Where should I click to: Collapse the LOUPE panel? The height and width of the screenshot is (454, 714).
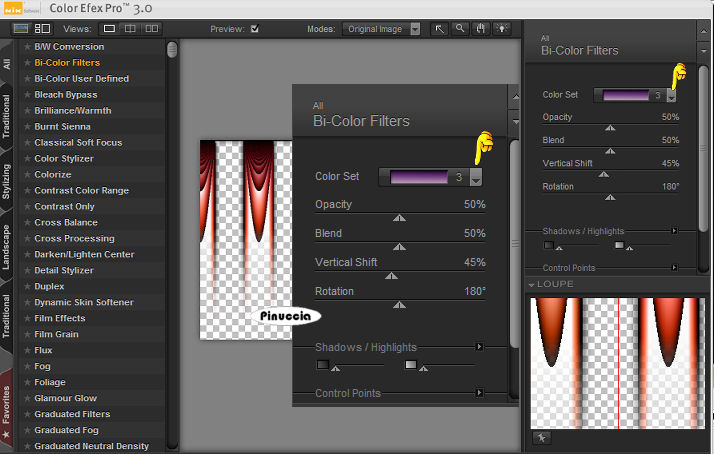[x=531, y=284]
